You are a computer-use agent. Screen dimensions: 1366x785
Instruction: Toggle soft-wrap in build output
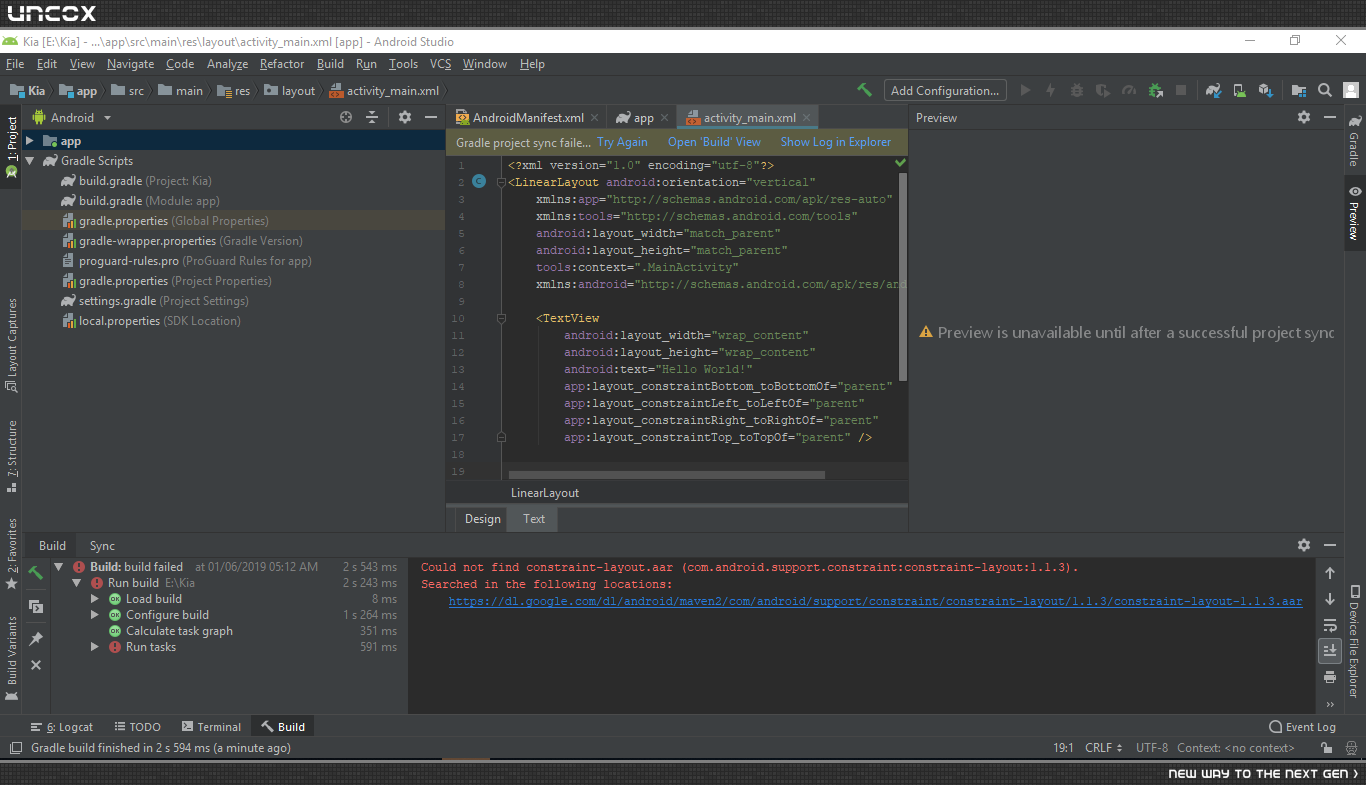pos(1329,625)
